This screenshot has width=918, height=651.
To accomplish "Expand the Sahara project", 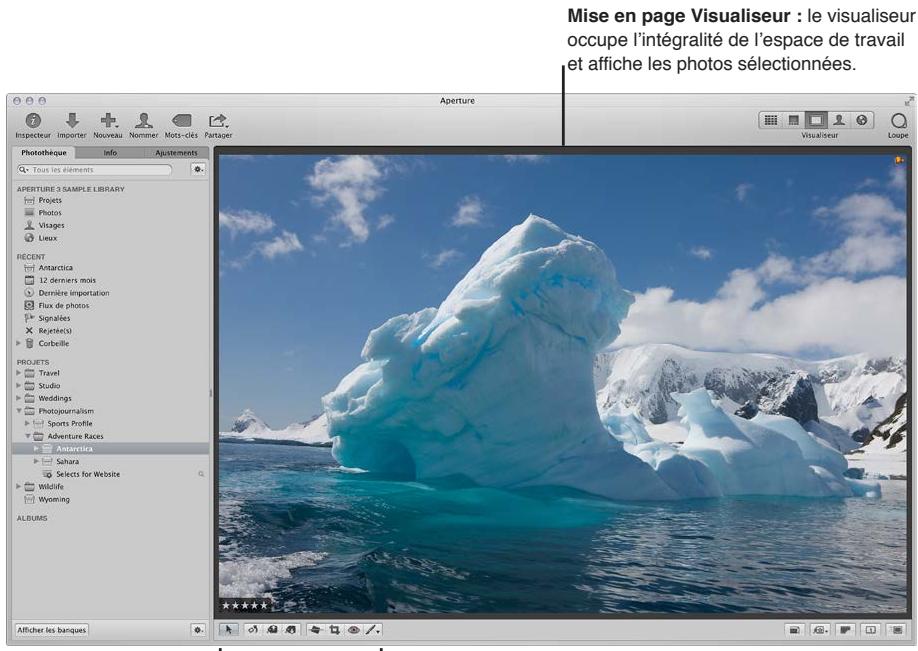I will point(36,461).
